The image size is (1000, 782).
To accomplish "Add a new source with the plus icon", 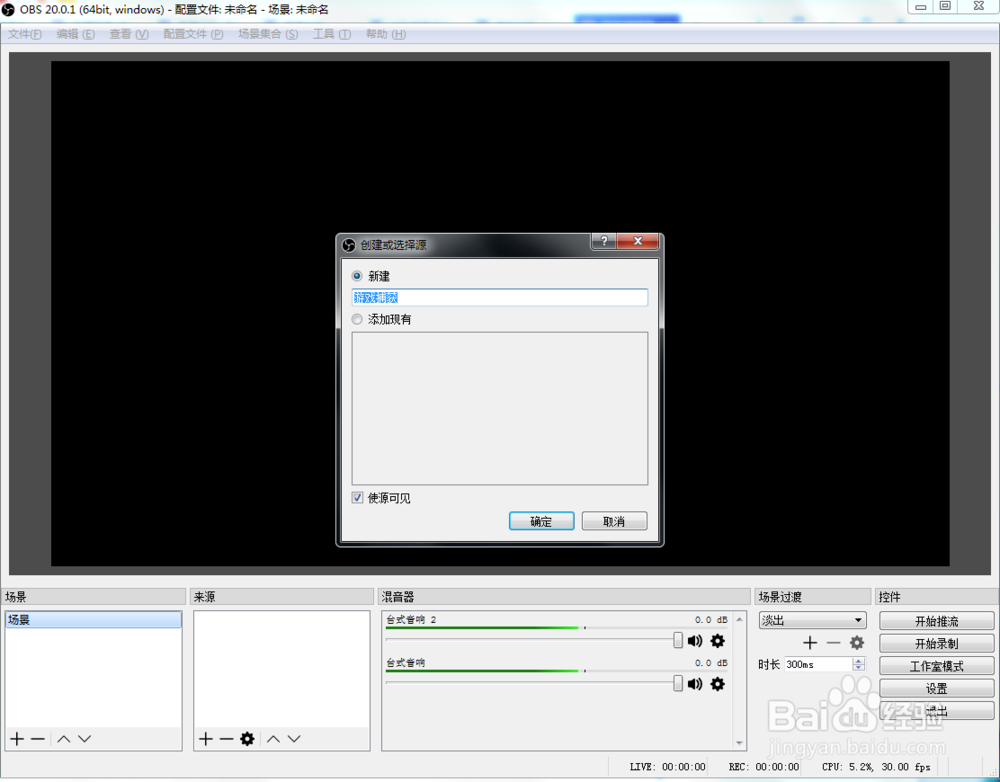I will [205, 739].
